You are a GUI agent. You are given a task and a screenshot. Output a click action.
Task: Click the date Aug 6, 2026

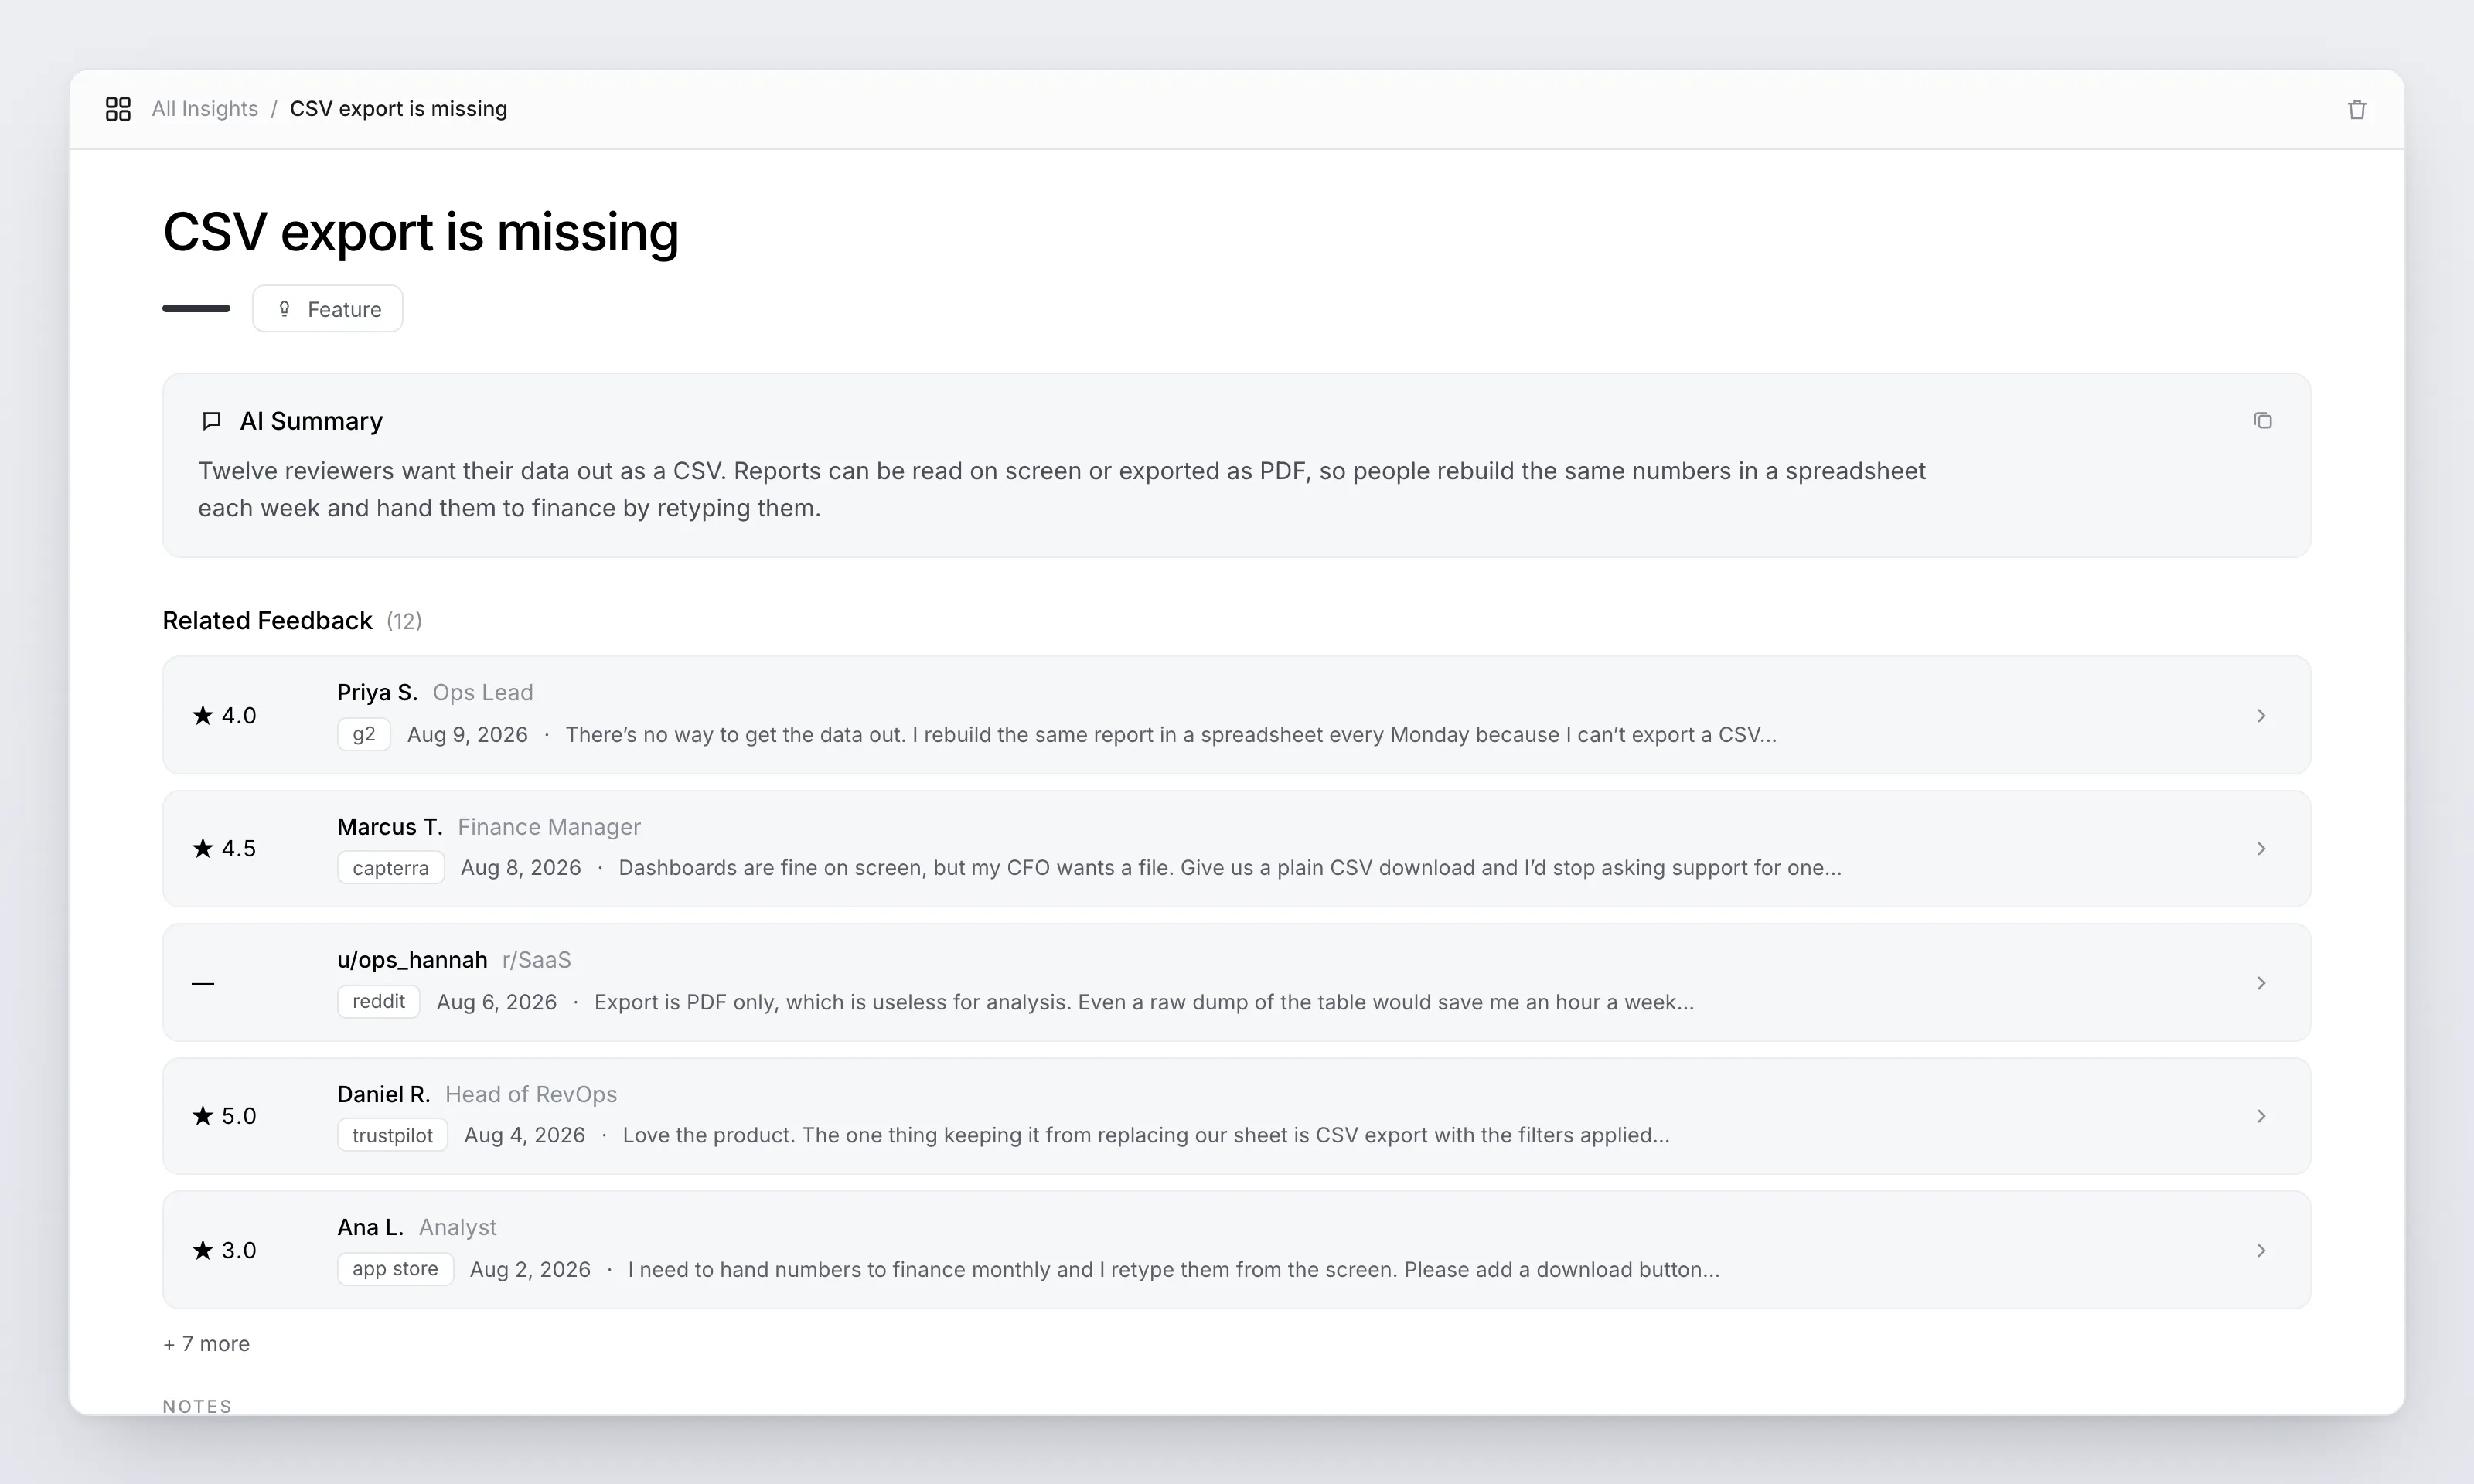(x=496, y=1002)
